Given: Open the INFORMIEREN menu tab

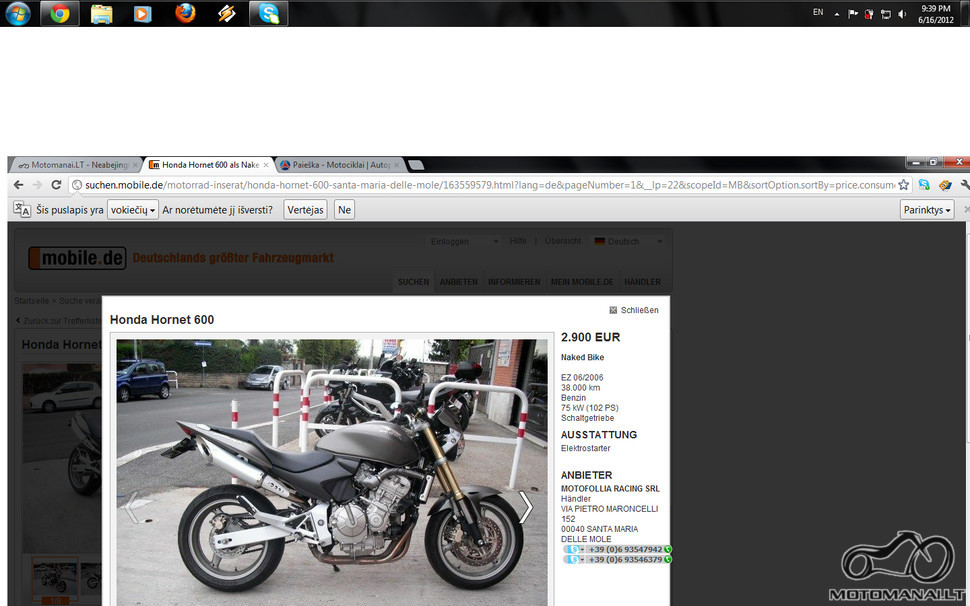Looking at the screenshot, I should point(514,282).
